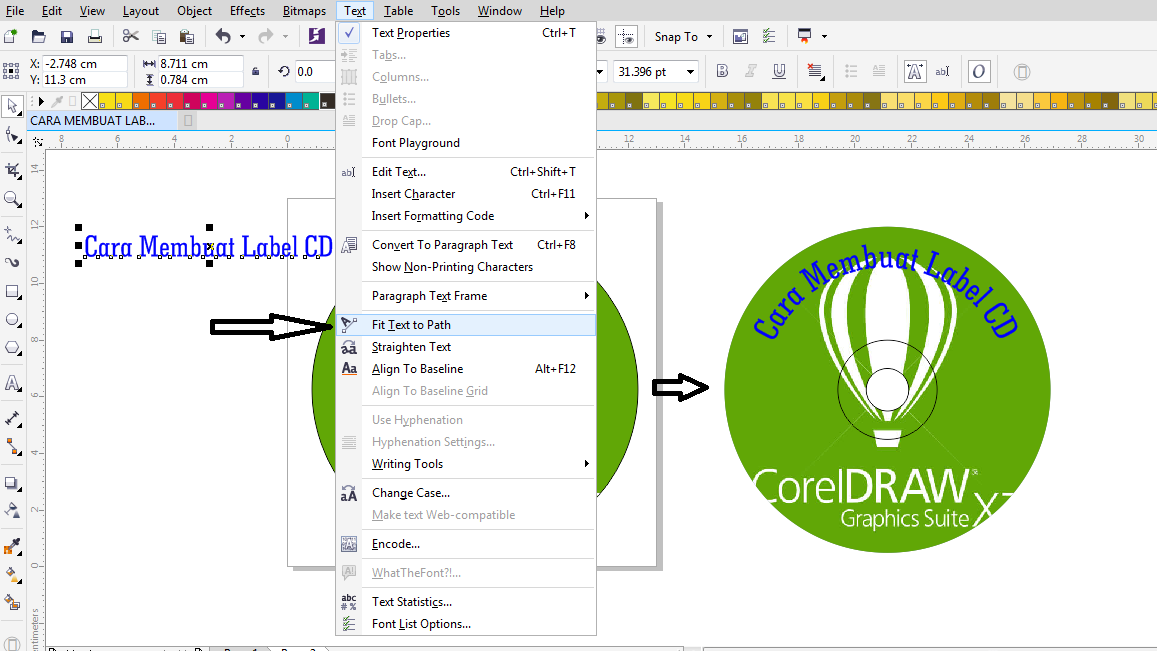Open Text Properties docker icon on property bar
Viewport: 1157px width, 651px height.
pos(915,72)
